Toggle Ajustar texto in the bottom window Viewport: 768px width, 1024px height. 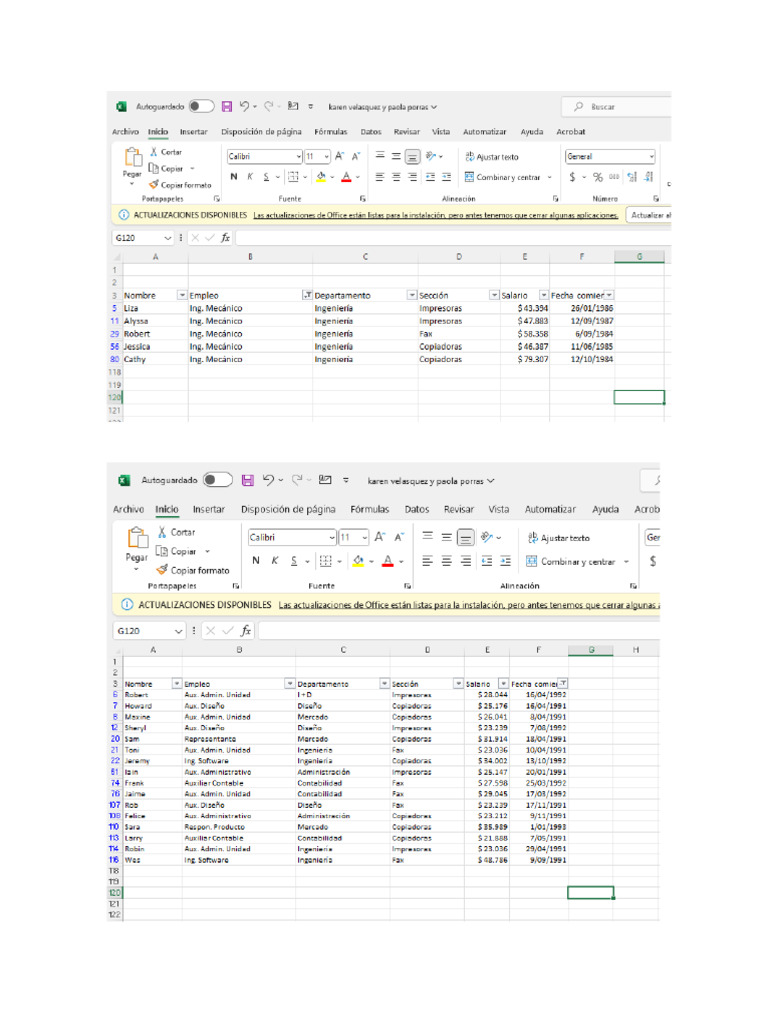point(564,537)
